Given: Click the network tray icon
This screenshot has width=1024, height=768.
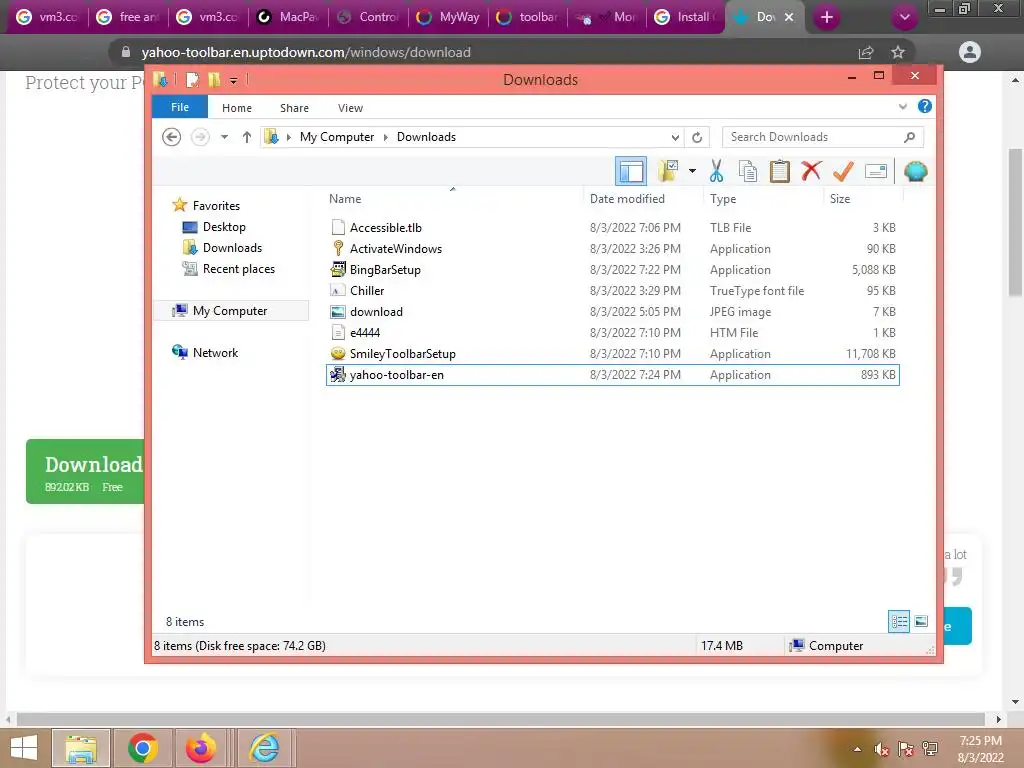Looking at the screenshot, I should pos(929,749).
